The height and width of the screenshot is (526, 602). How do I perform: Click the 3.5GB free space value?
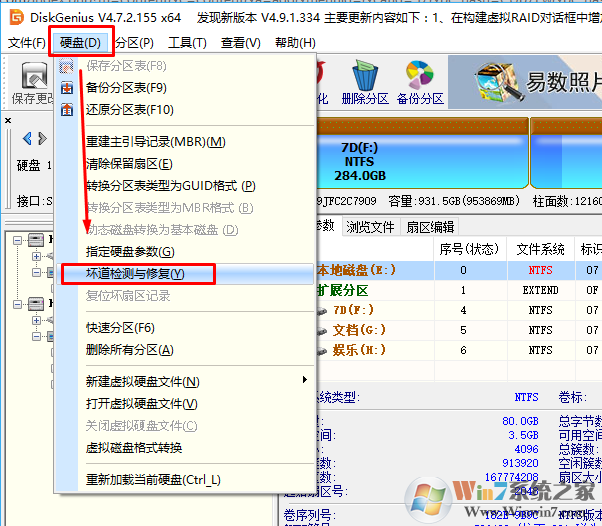pos(523,435)
